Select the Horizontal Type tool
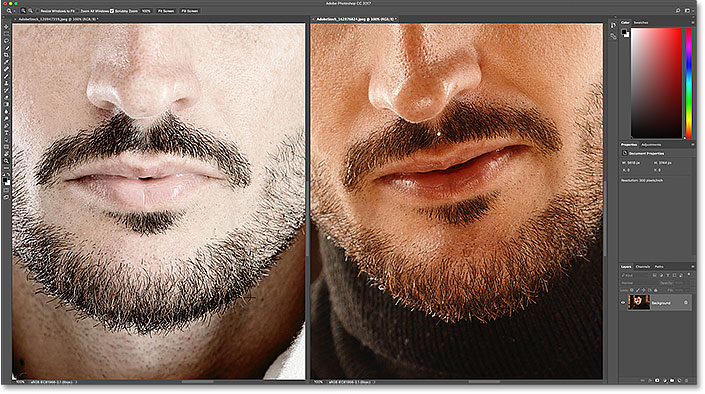Viewport: 705px width, 394px height. 6,133
